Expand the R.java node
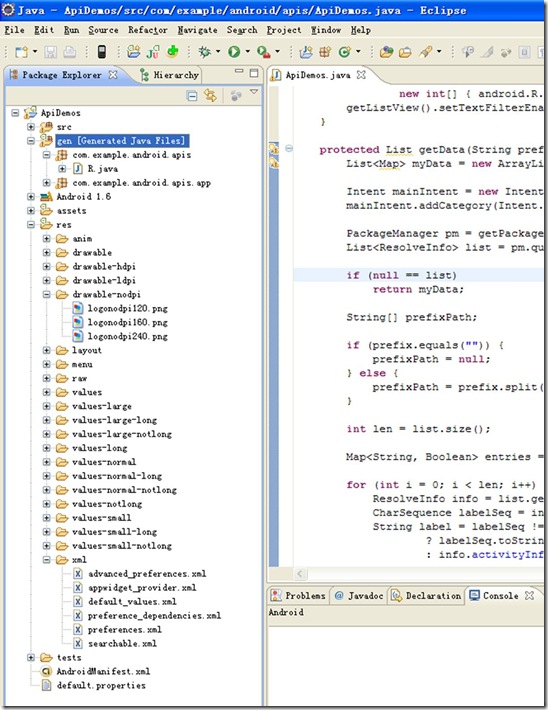 point(62,169)
